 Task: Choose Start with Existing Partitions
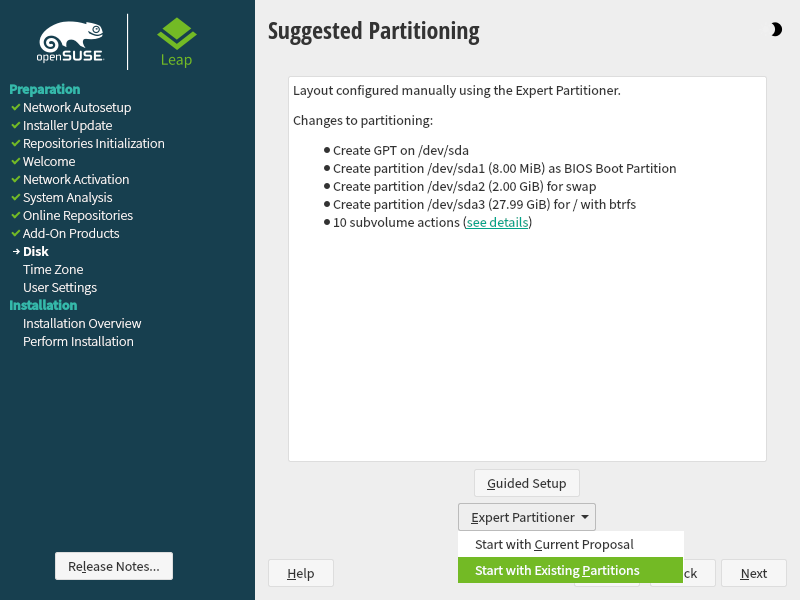(x=557, y=571)
